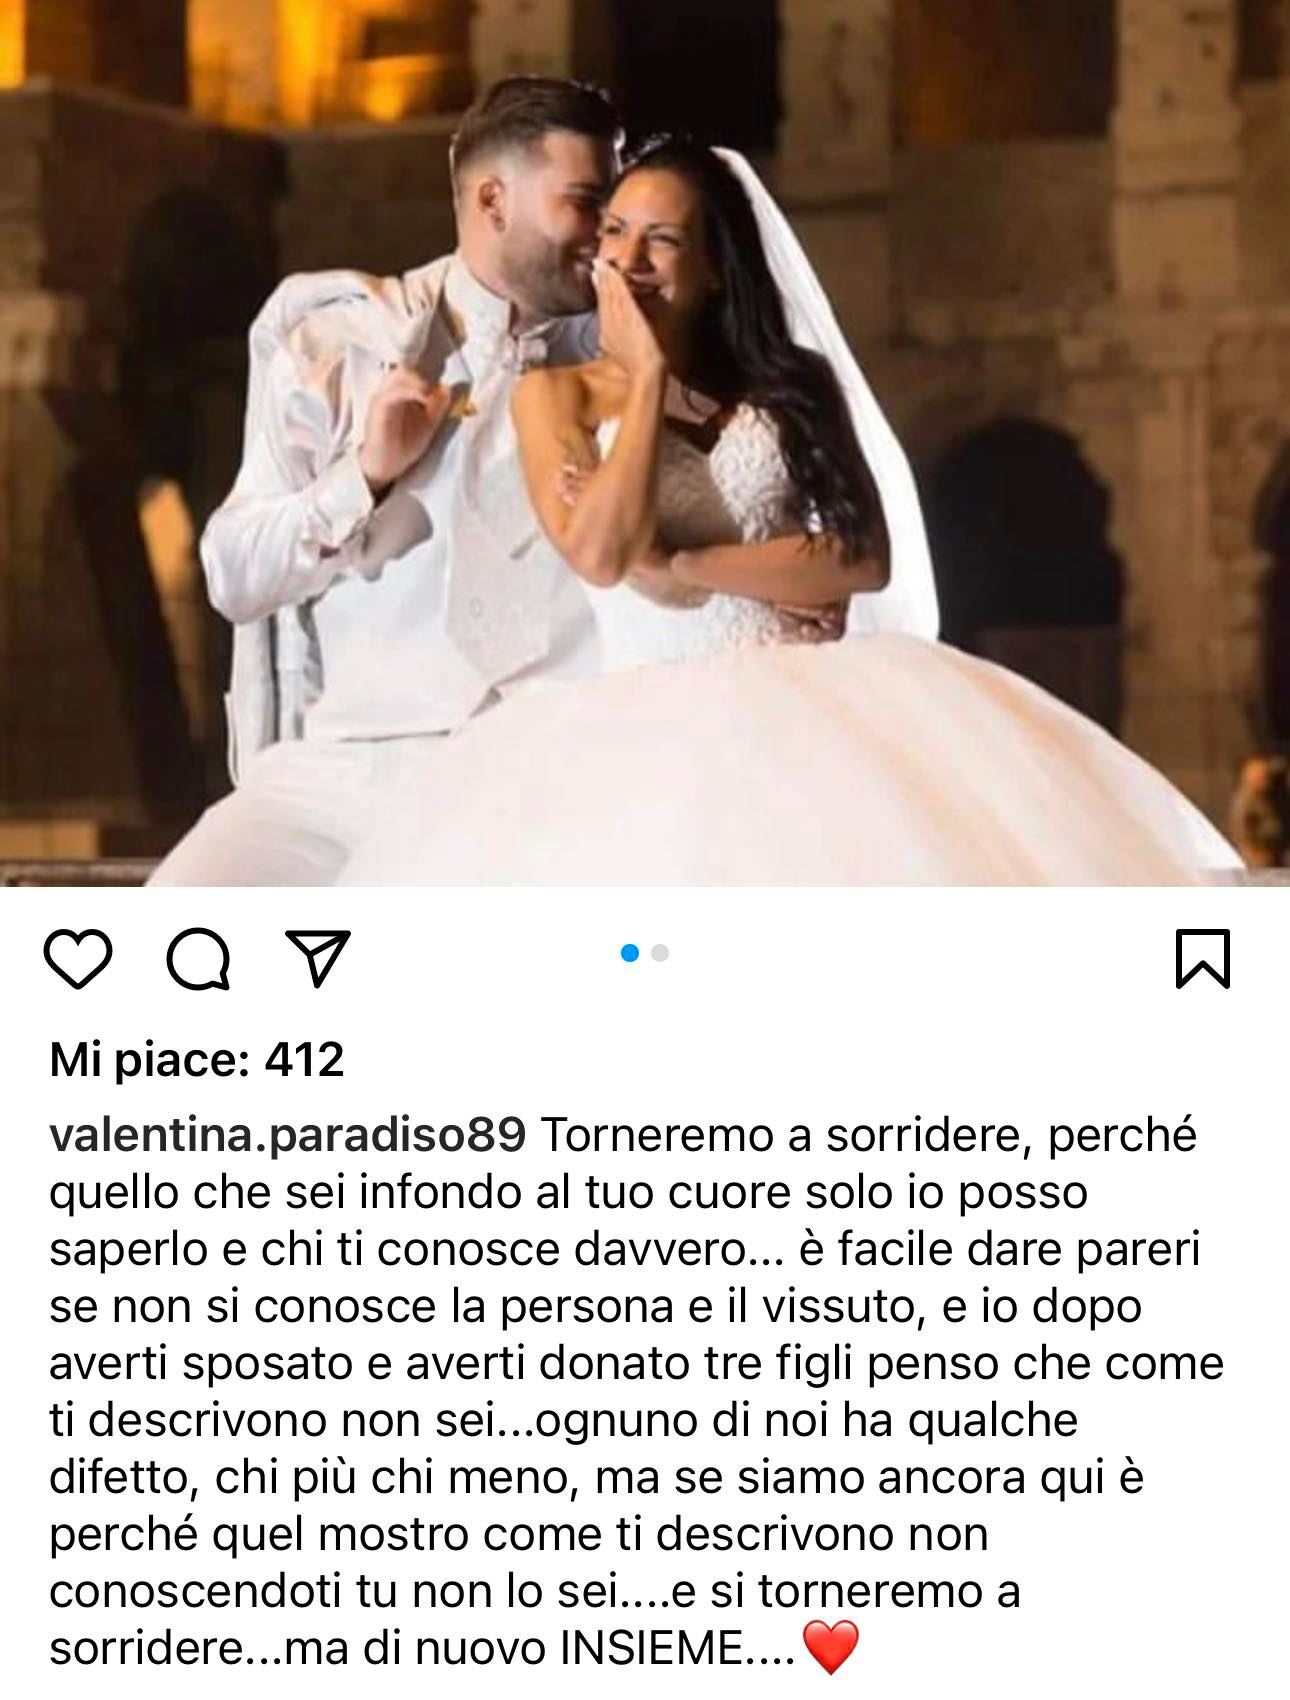Tap the red heart emoji in caption

coord(831,1650)
